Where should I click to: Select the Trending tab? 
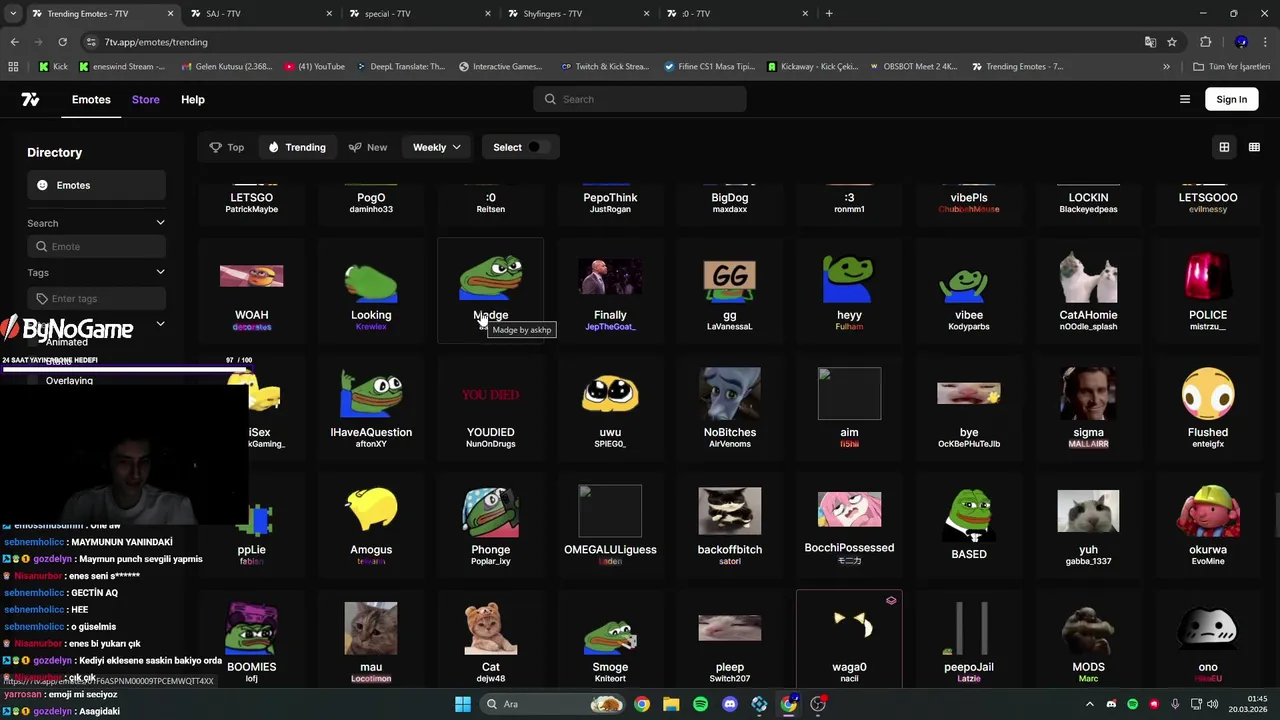(x=297, y=147)
